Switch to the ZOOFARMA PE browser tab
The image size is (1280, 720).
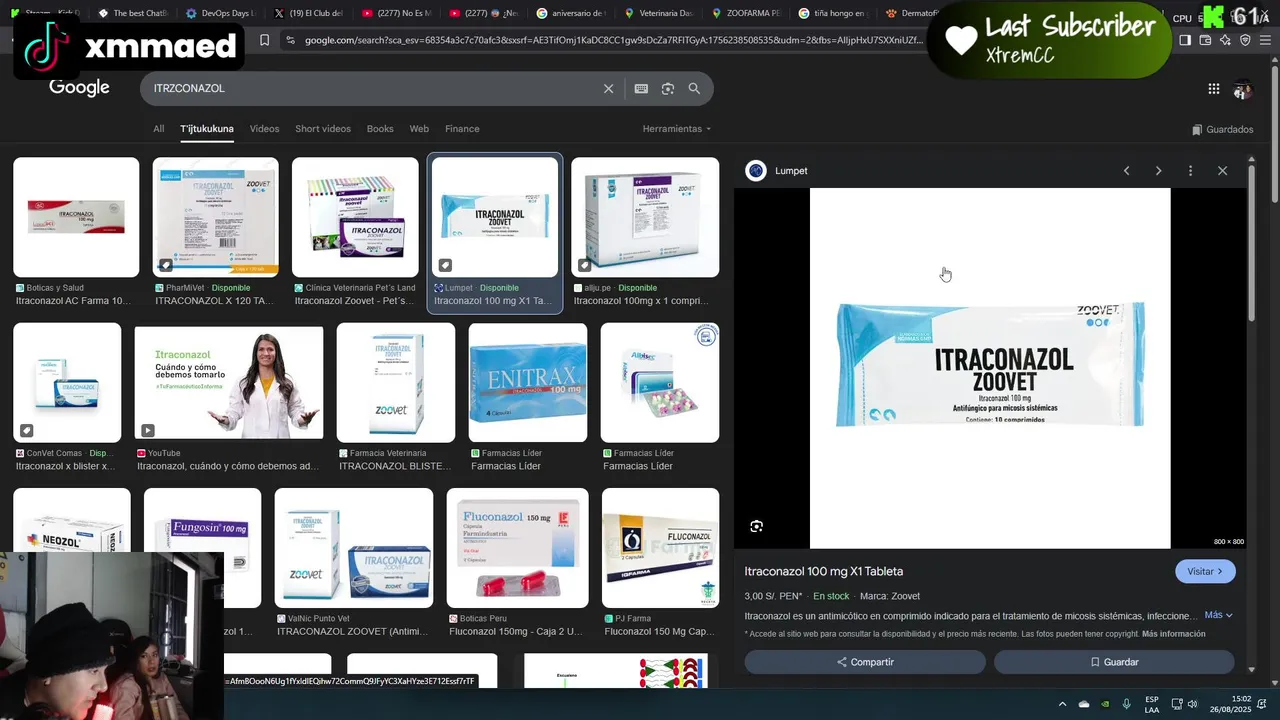coord(746,14)
